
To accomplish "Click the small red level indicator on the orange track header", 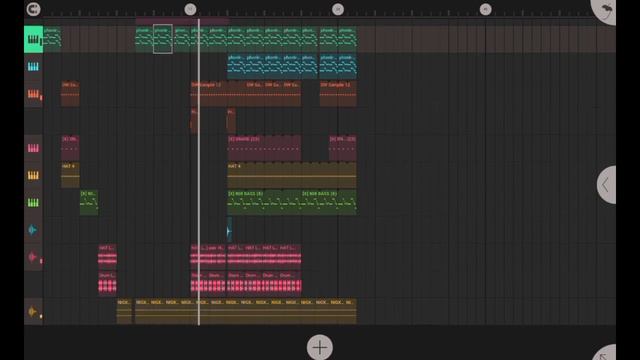I will pos(41,98).
